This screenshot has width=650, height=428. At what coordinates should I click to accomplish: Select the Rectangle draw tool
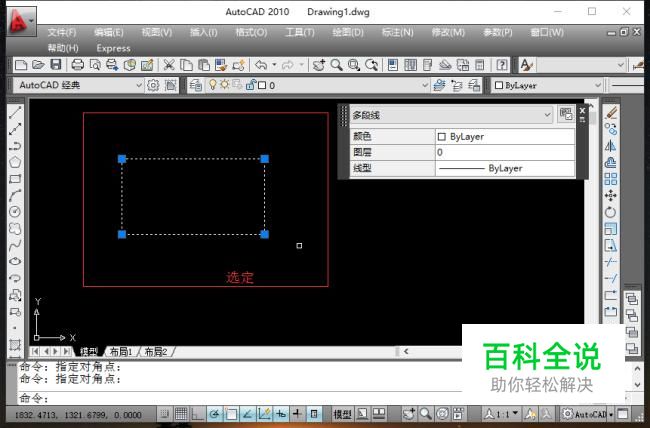(15, 179)
